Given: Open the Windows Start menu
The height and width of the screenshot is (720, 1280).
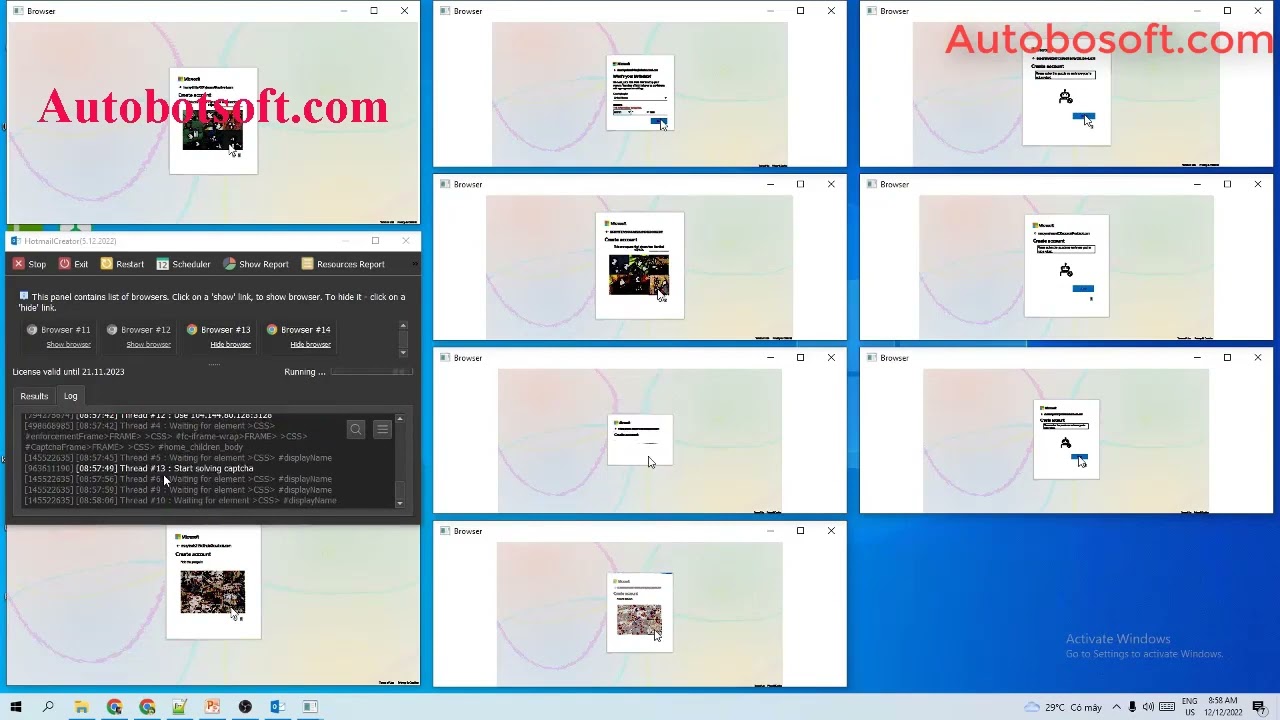Looking at the screenshot, I should 16,707.
